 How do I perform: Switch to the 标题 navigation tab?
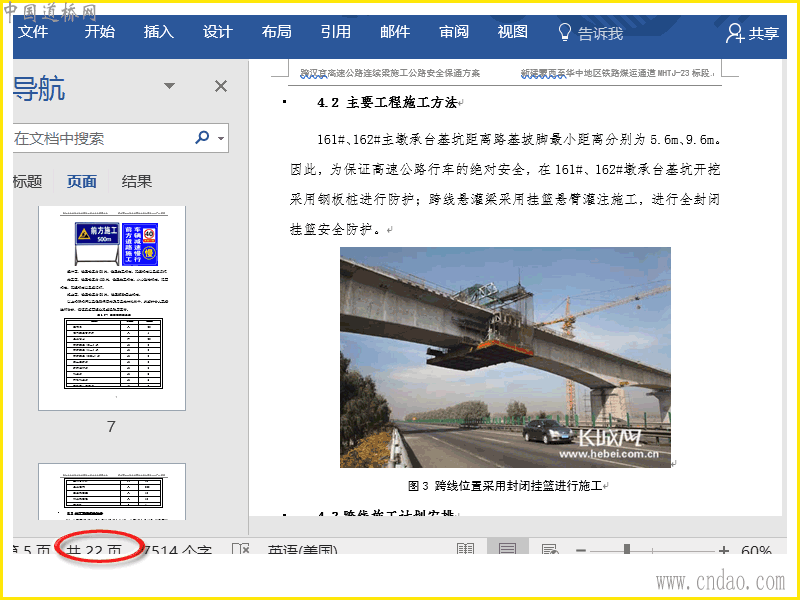[x=28, y=182]
